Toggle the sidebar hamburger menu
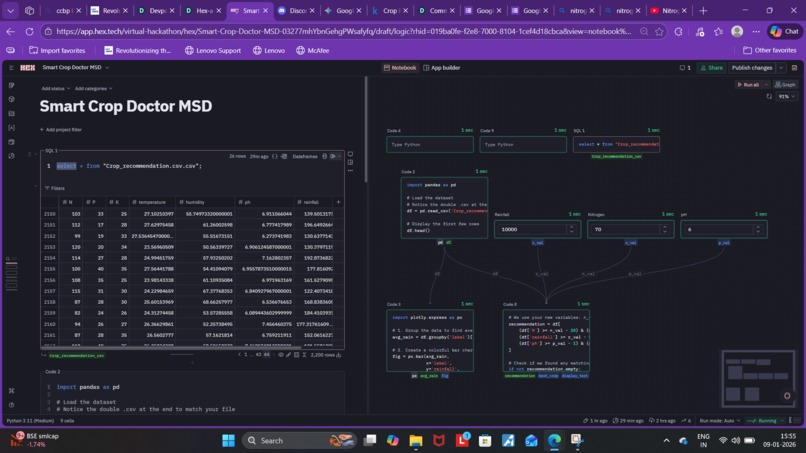The image size is (806, 453). click(11, 67)
